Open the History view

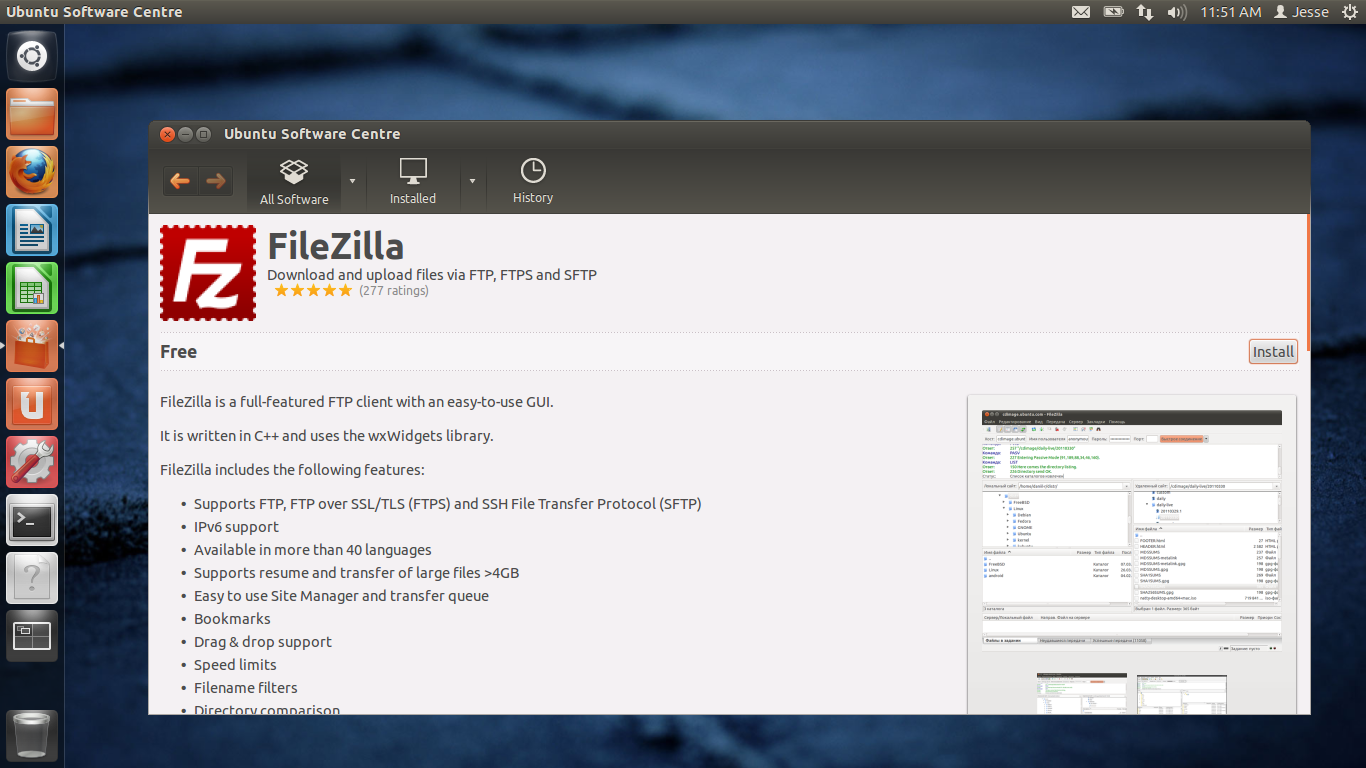(533, 182)
